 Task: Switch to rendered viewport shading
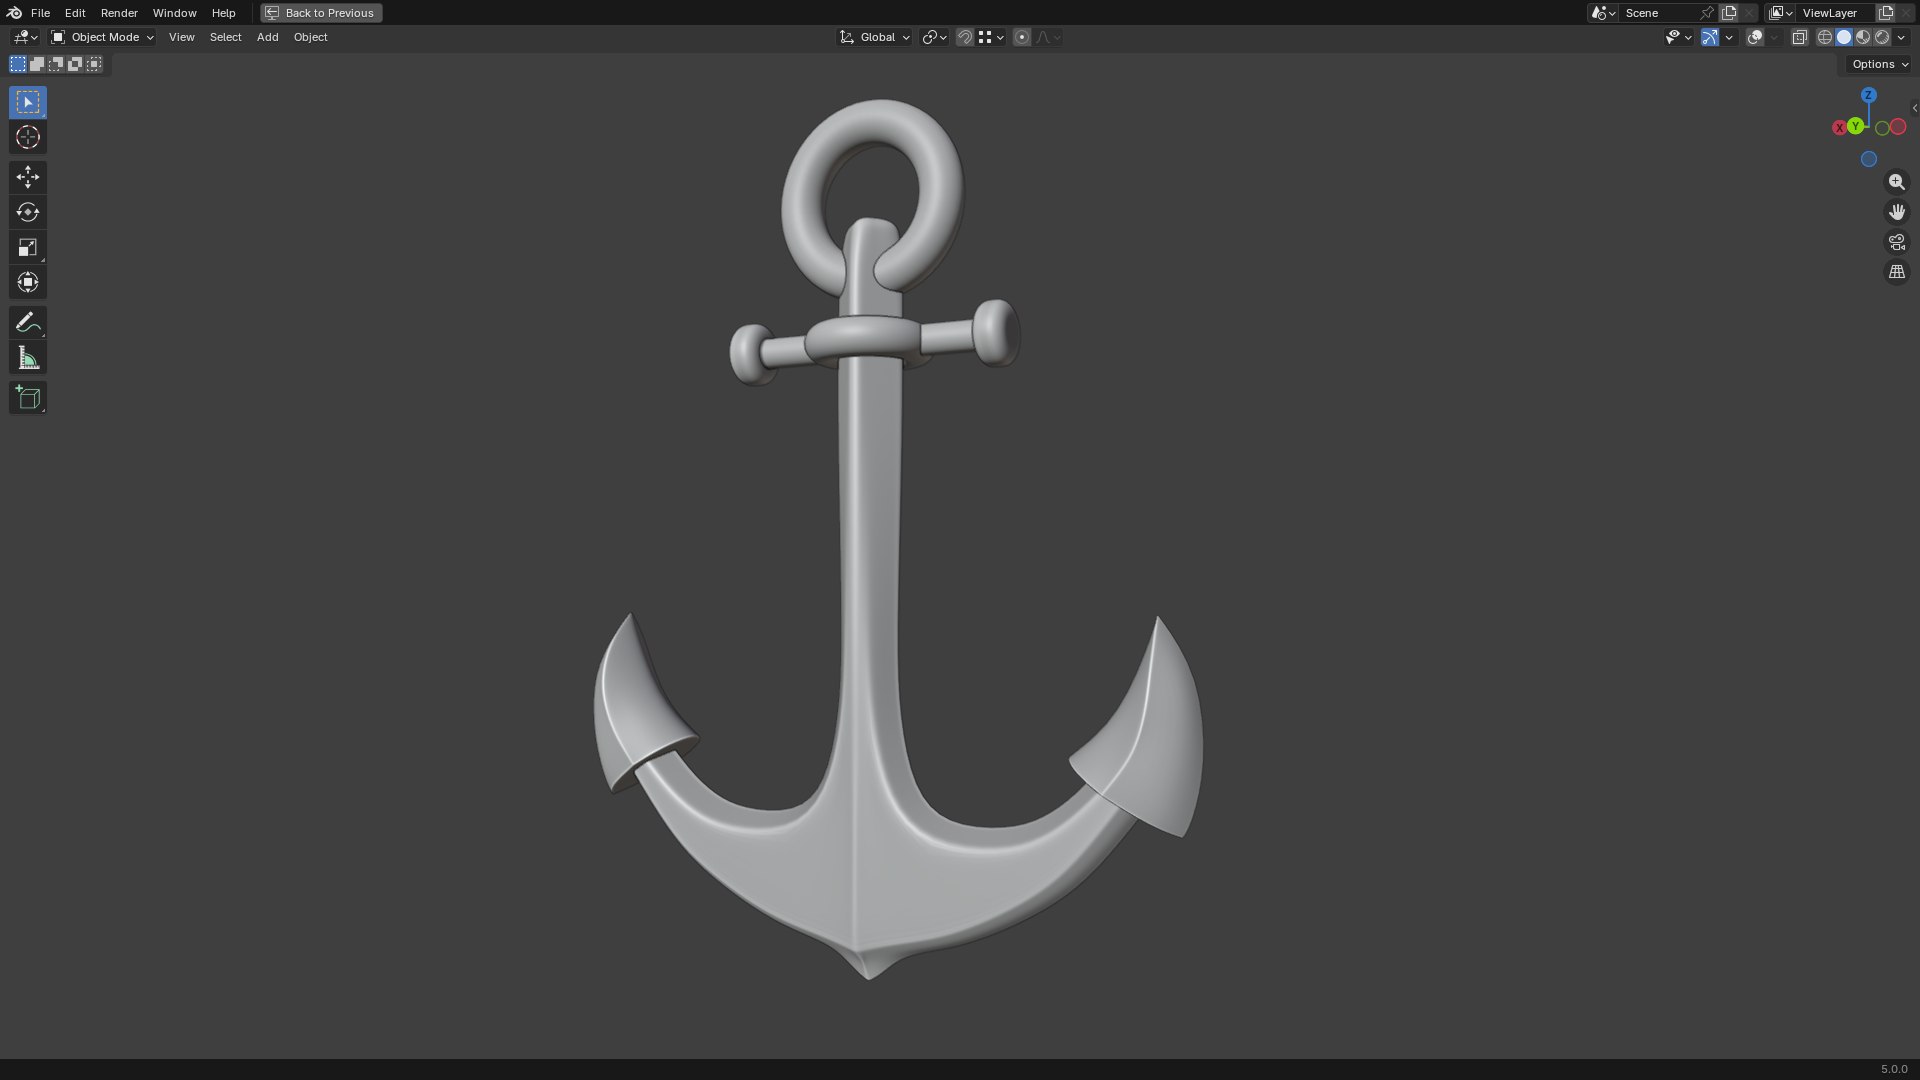point(1882,37)
